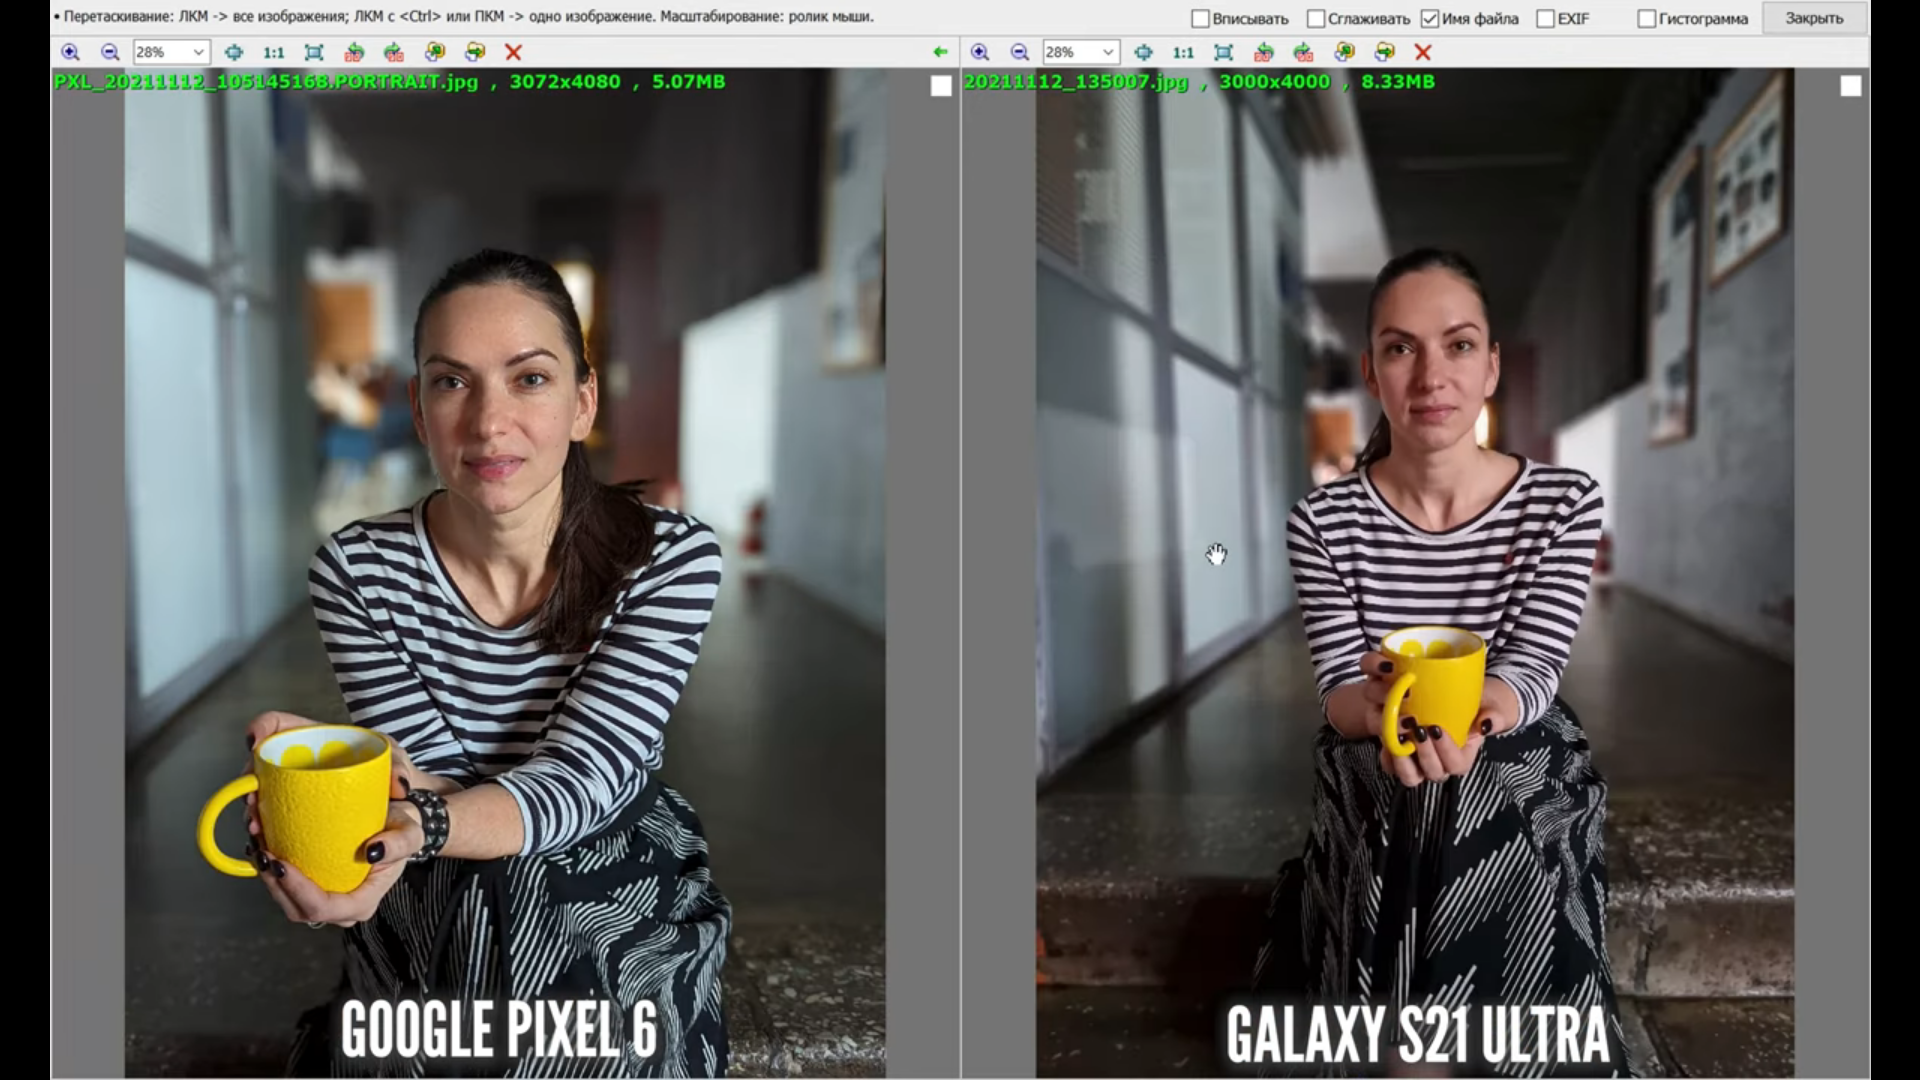Screen dimensions: 1920x1080
Task: Set right panel image to 1:1 scale
Action: point(1183,52)
